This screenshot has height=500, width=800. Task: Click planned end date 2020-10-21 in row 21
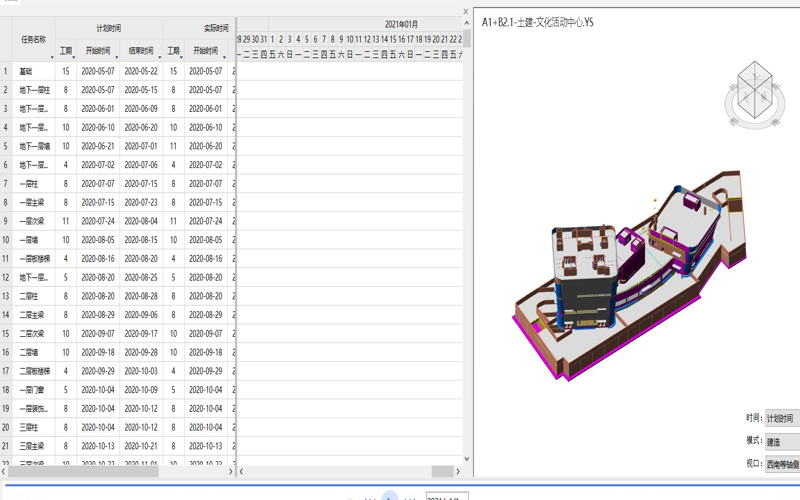[x=141, y=446]
